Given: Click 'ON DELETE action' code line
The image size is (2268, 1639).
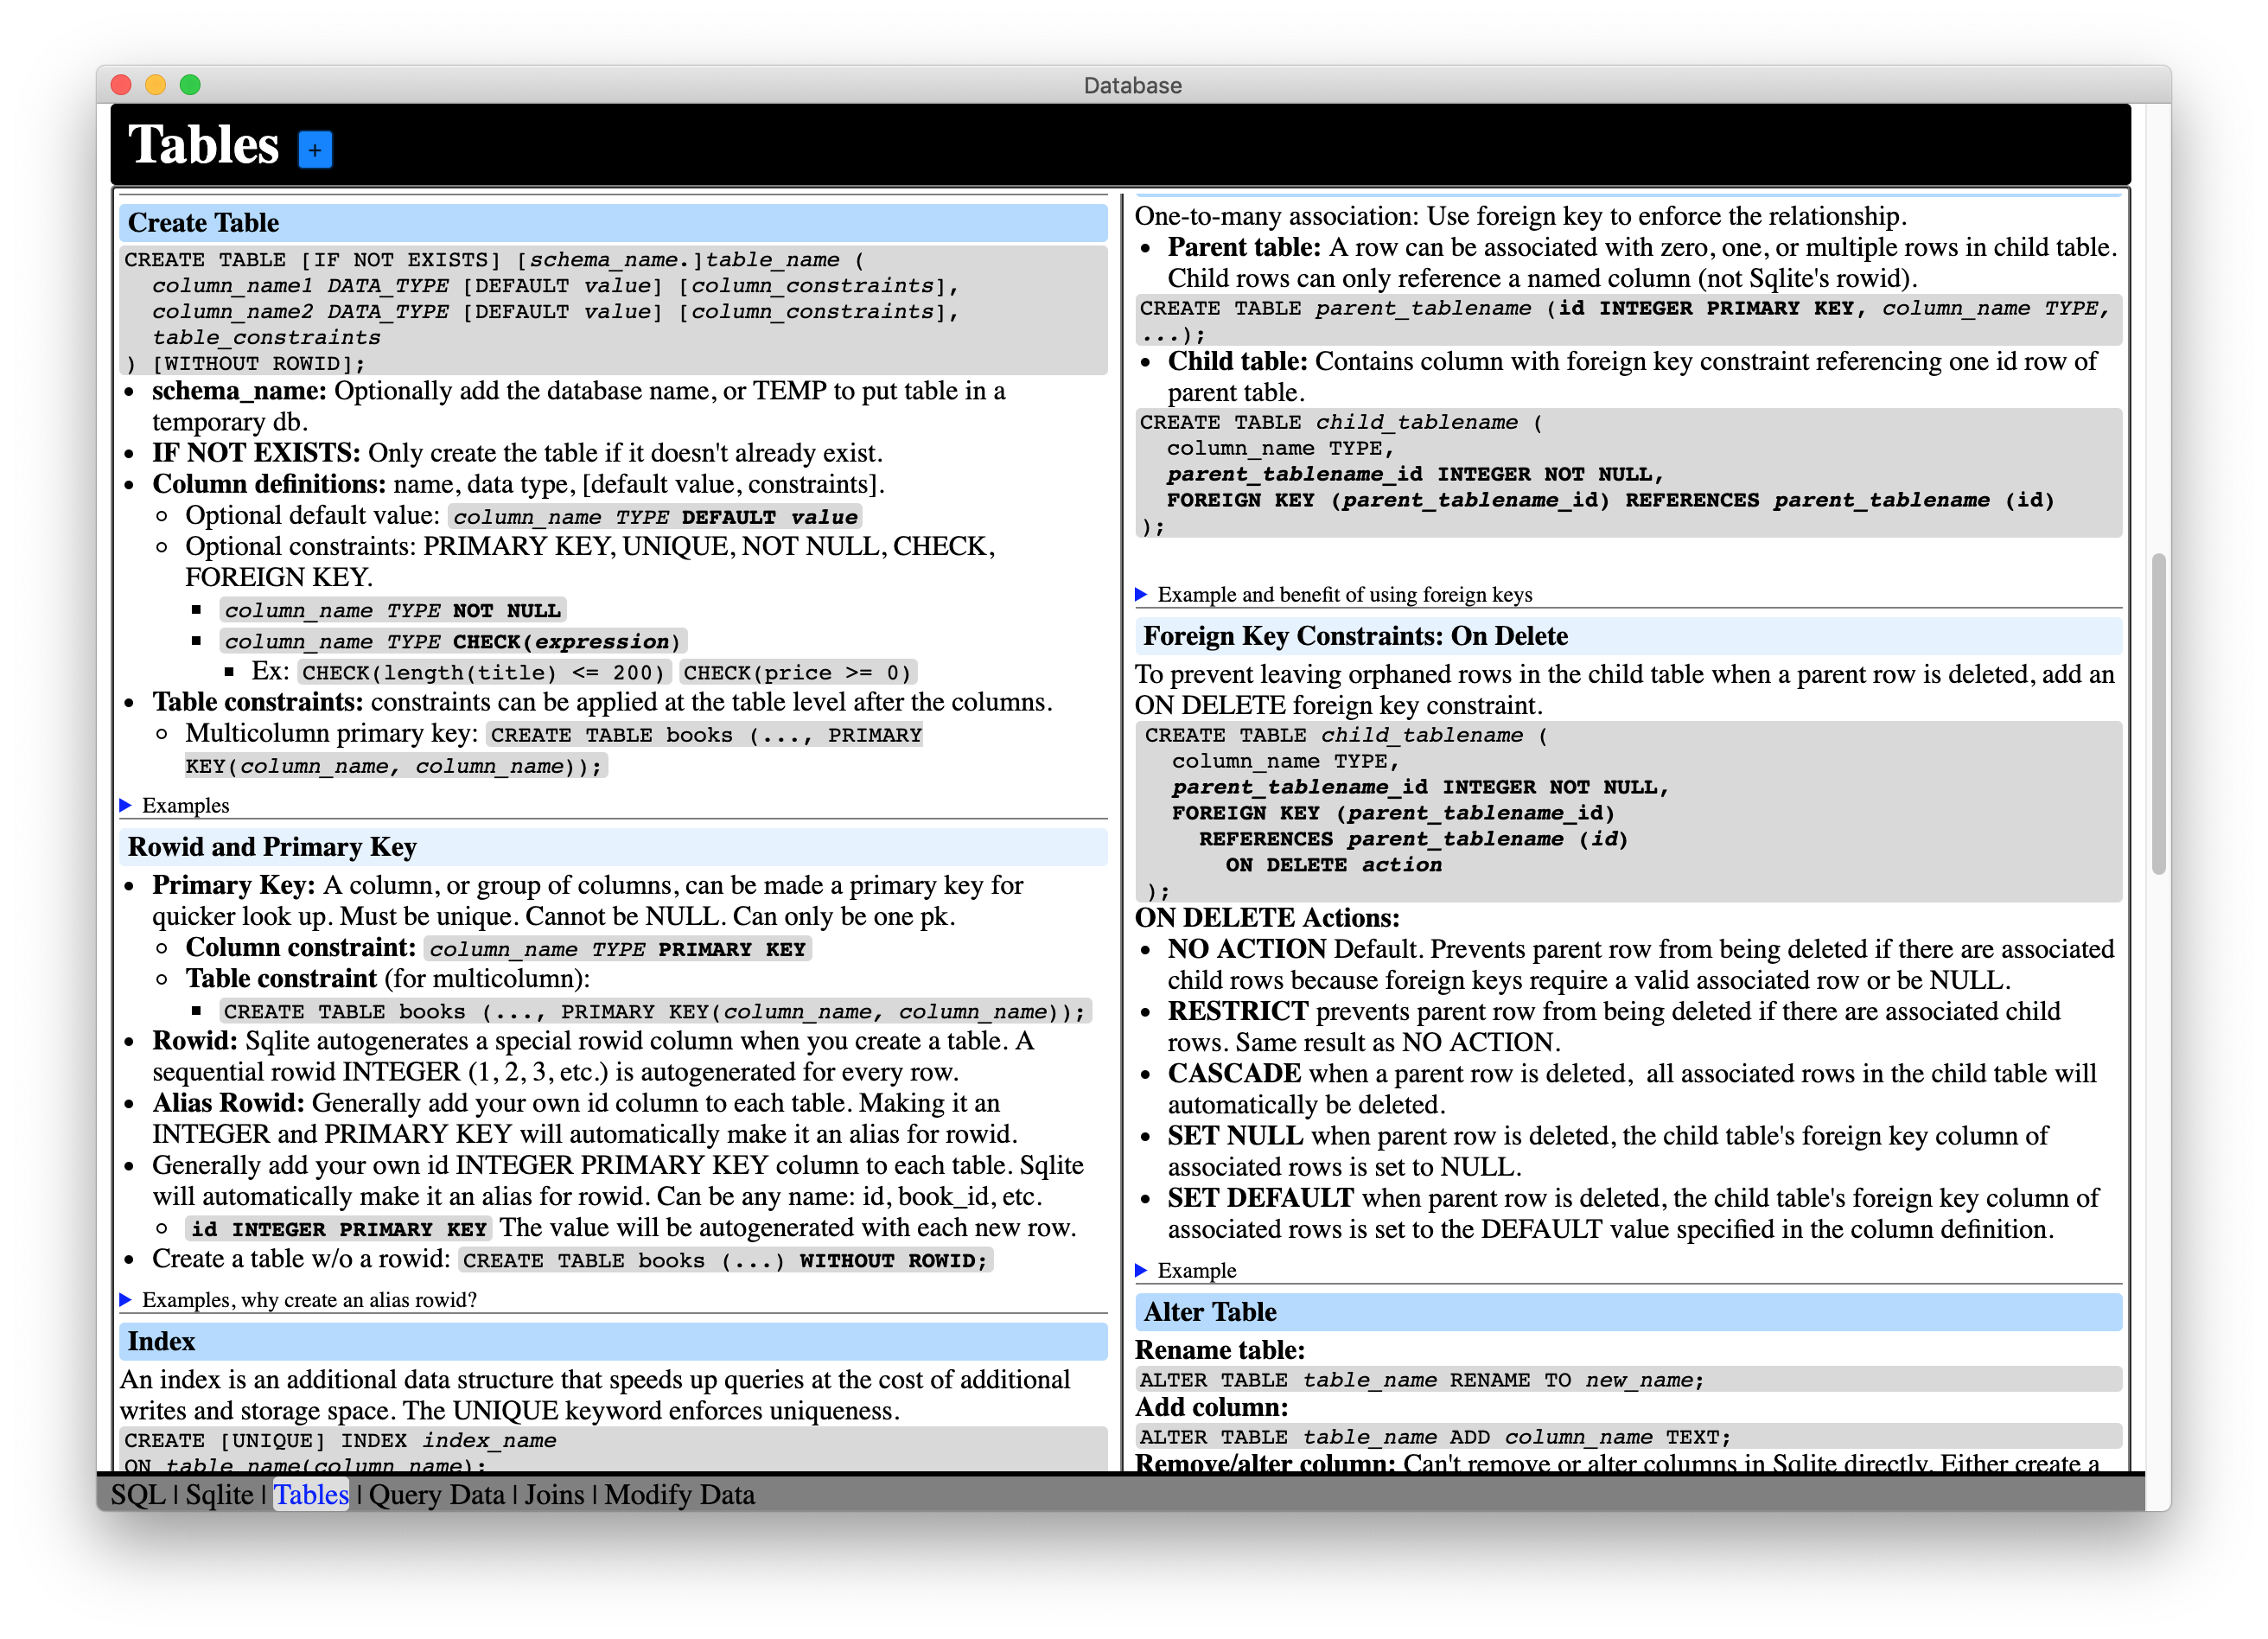Looking at the screenshot, I should 1333,864.
